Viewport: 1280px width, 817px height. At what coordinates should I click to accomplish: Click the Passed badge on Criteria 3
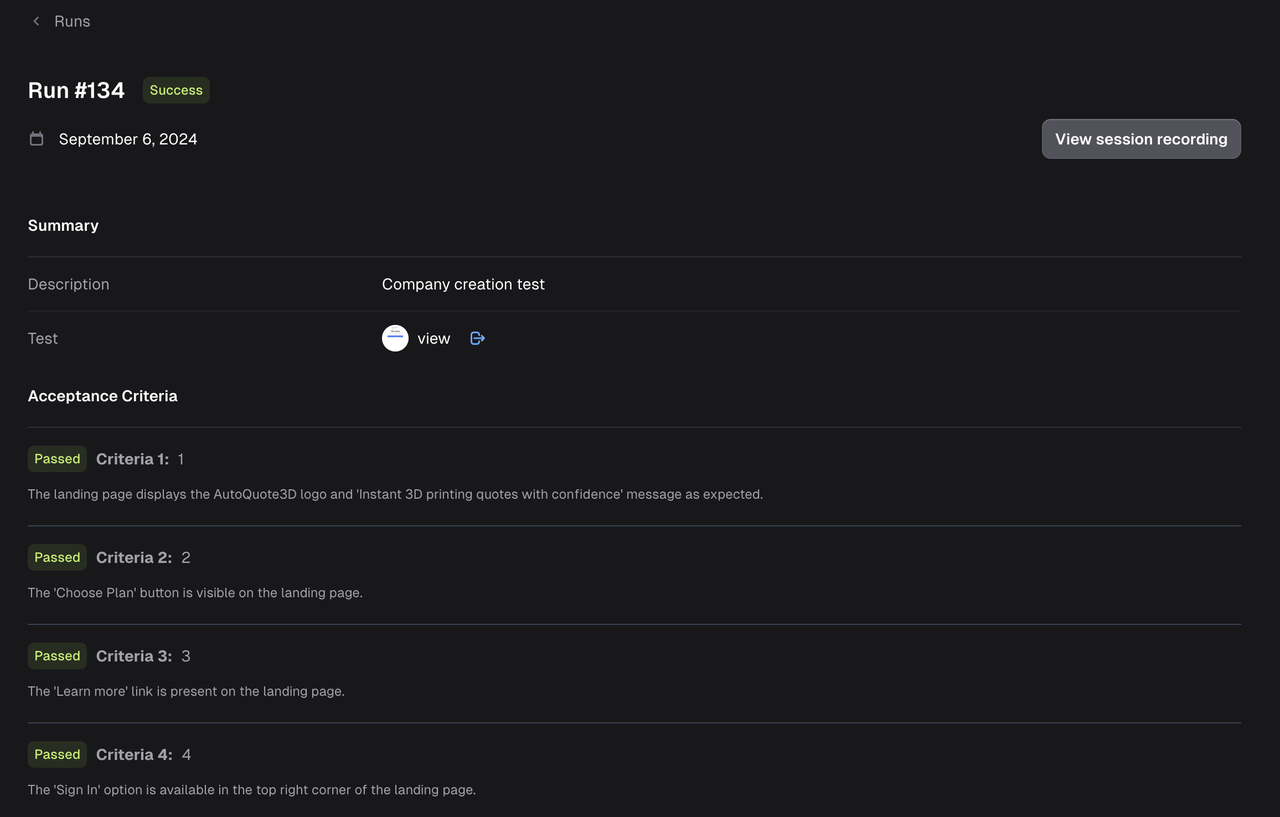[56, 655]
